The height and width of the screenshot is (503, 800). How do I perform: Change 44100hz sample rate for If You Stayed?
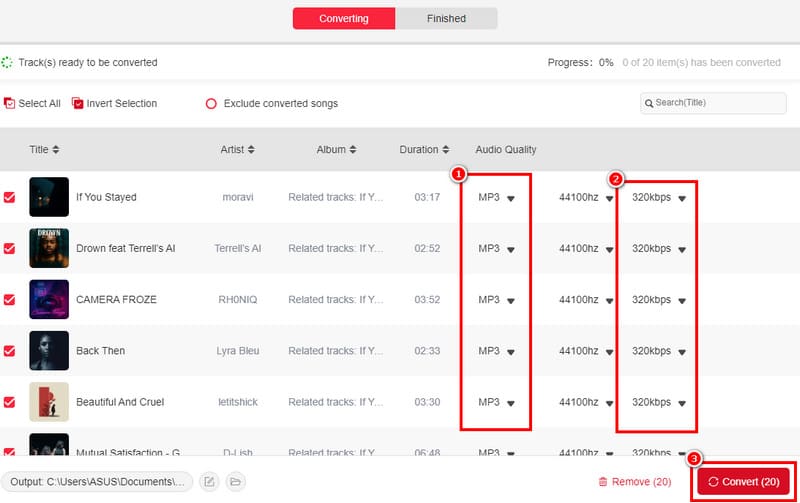click(586, 197)
